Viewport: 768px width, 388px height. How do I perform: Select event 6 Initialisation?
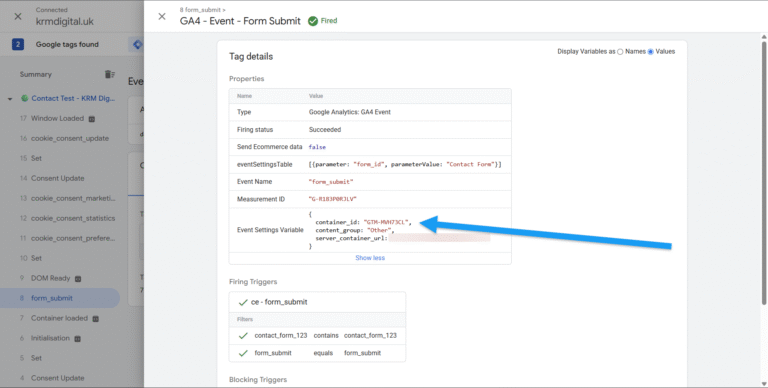50,338
